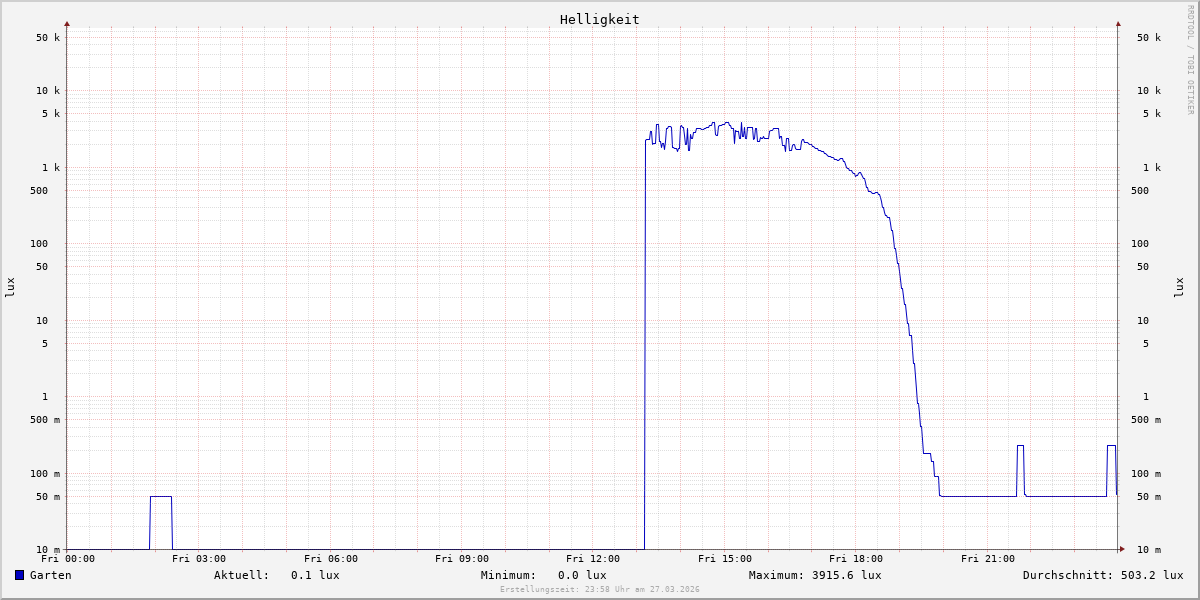Select the Garten legend label
The width and height of the screenshot is (1200, 600).
51,575
